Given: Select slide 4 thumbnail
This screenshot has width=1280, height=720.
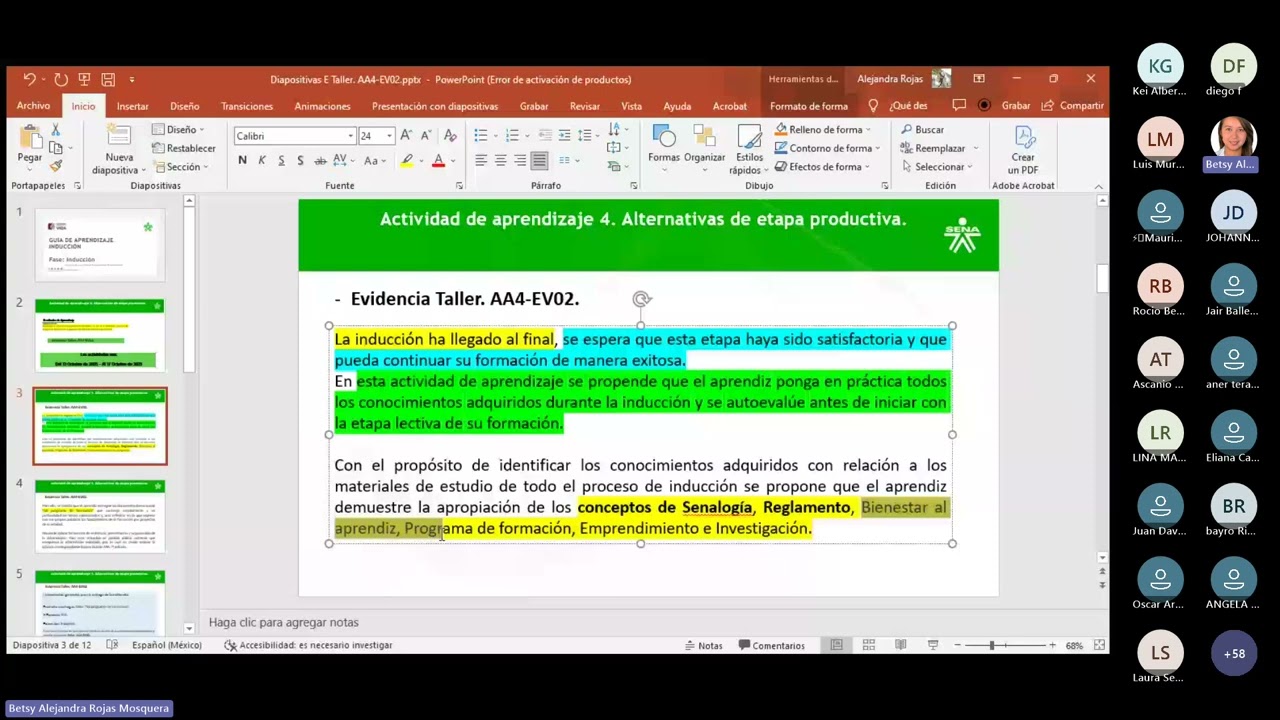Looking at the screenshot, I should (100, 516).
